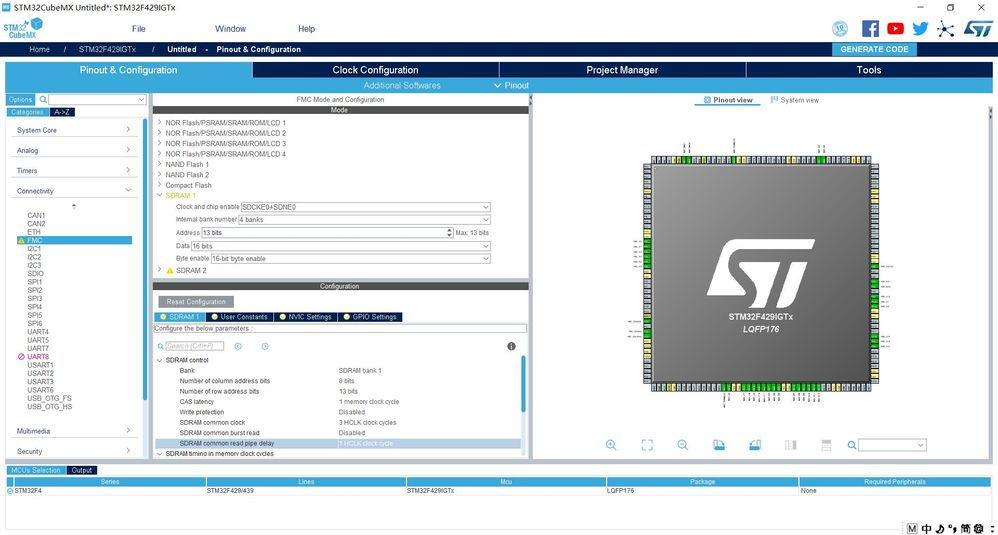Image resolution: width=998 pixels, height=535 pixels.
Task: Open the Data 16 bits dropdown
Action: pos(486,246)
